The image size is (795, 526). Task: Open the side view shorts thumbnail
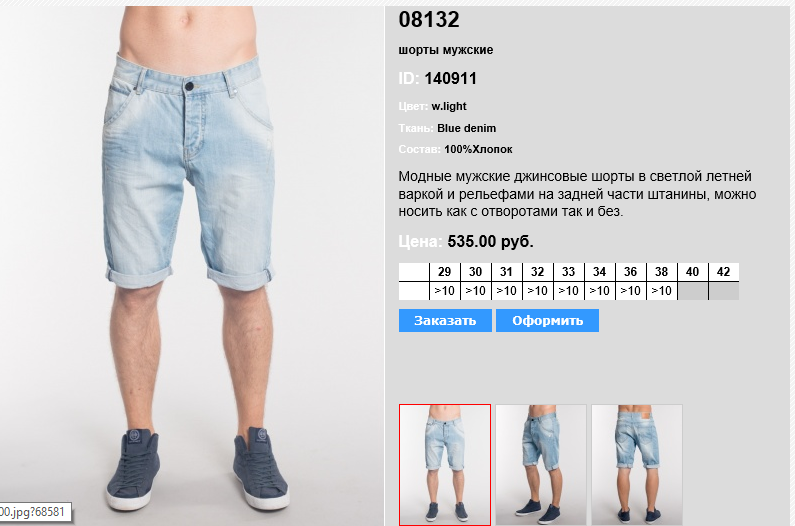[x=540, y=465]
